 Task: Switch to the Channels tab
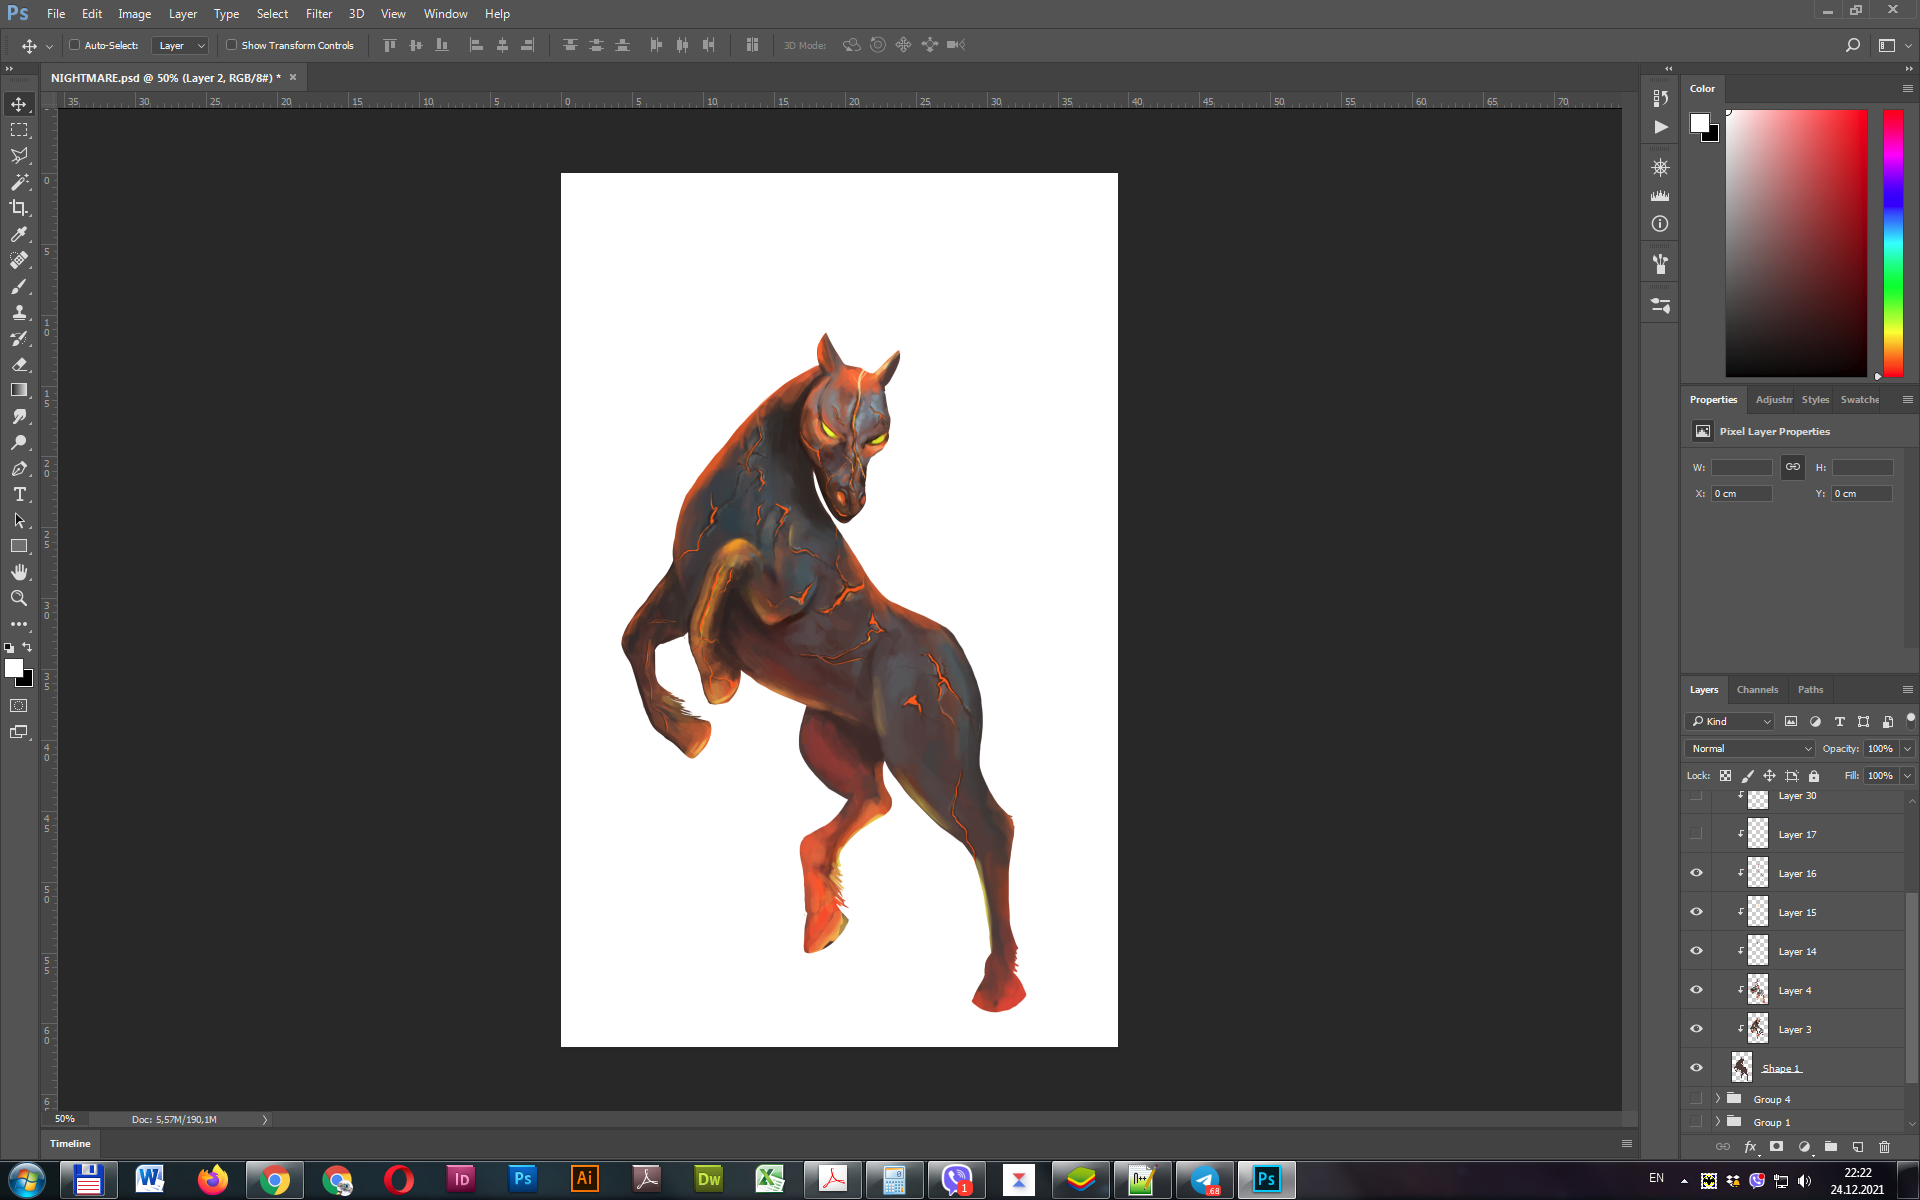pos(1757,690)
